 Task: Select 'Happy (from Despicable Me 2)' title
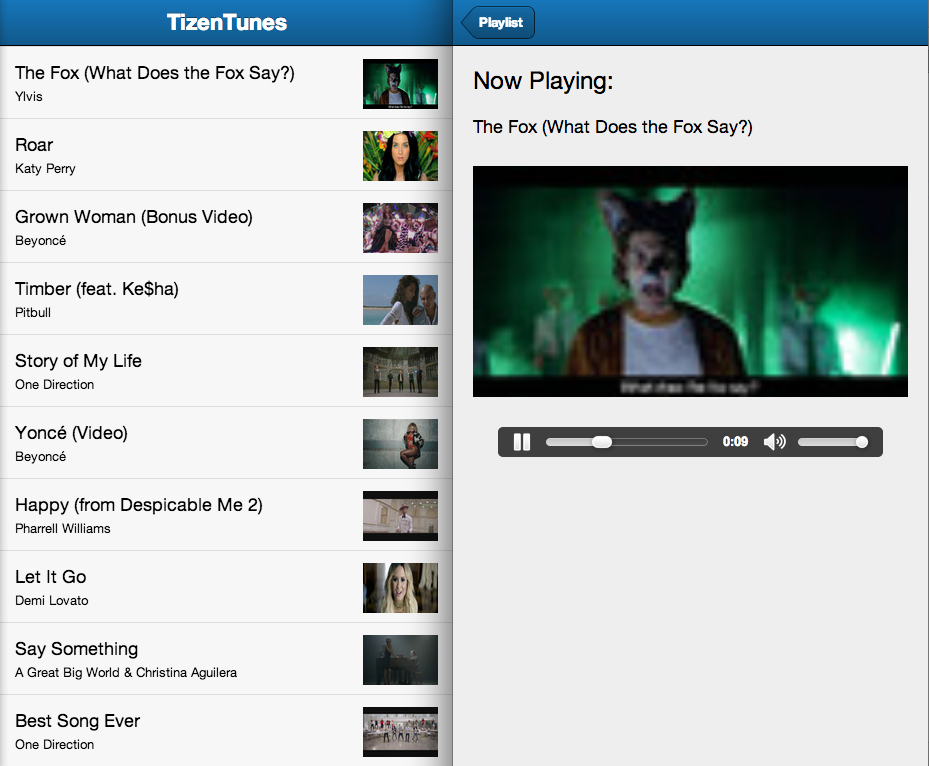[x=139, y=505]
